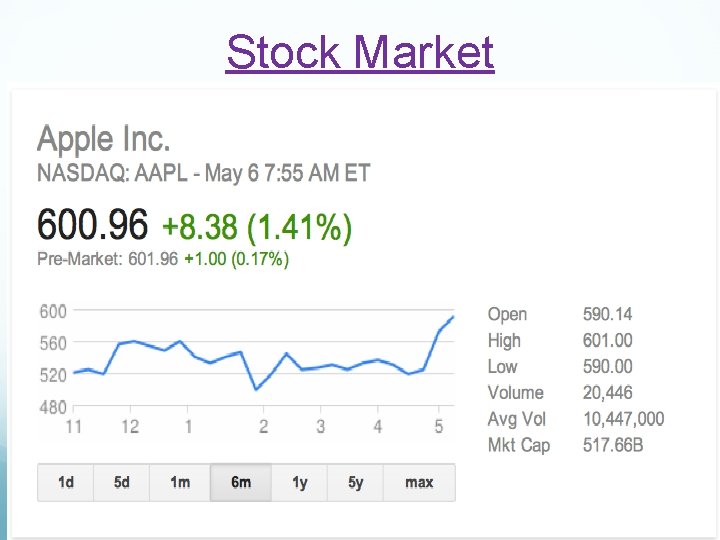The height and width of the screenshot is (540, 720).
Task: Select the 1d time range tab
Action: [66, 482]
